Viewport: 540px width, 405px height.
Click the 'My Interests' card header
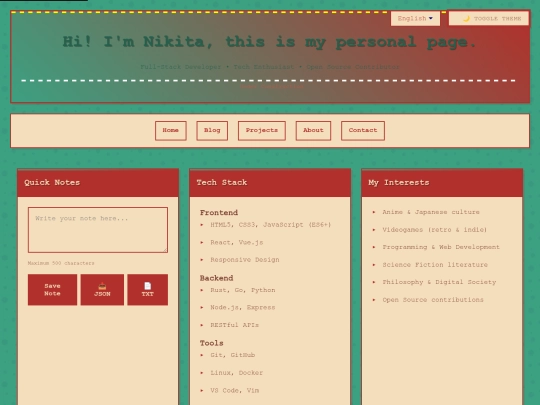(x=442, y=183)
